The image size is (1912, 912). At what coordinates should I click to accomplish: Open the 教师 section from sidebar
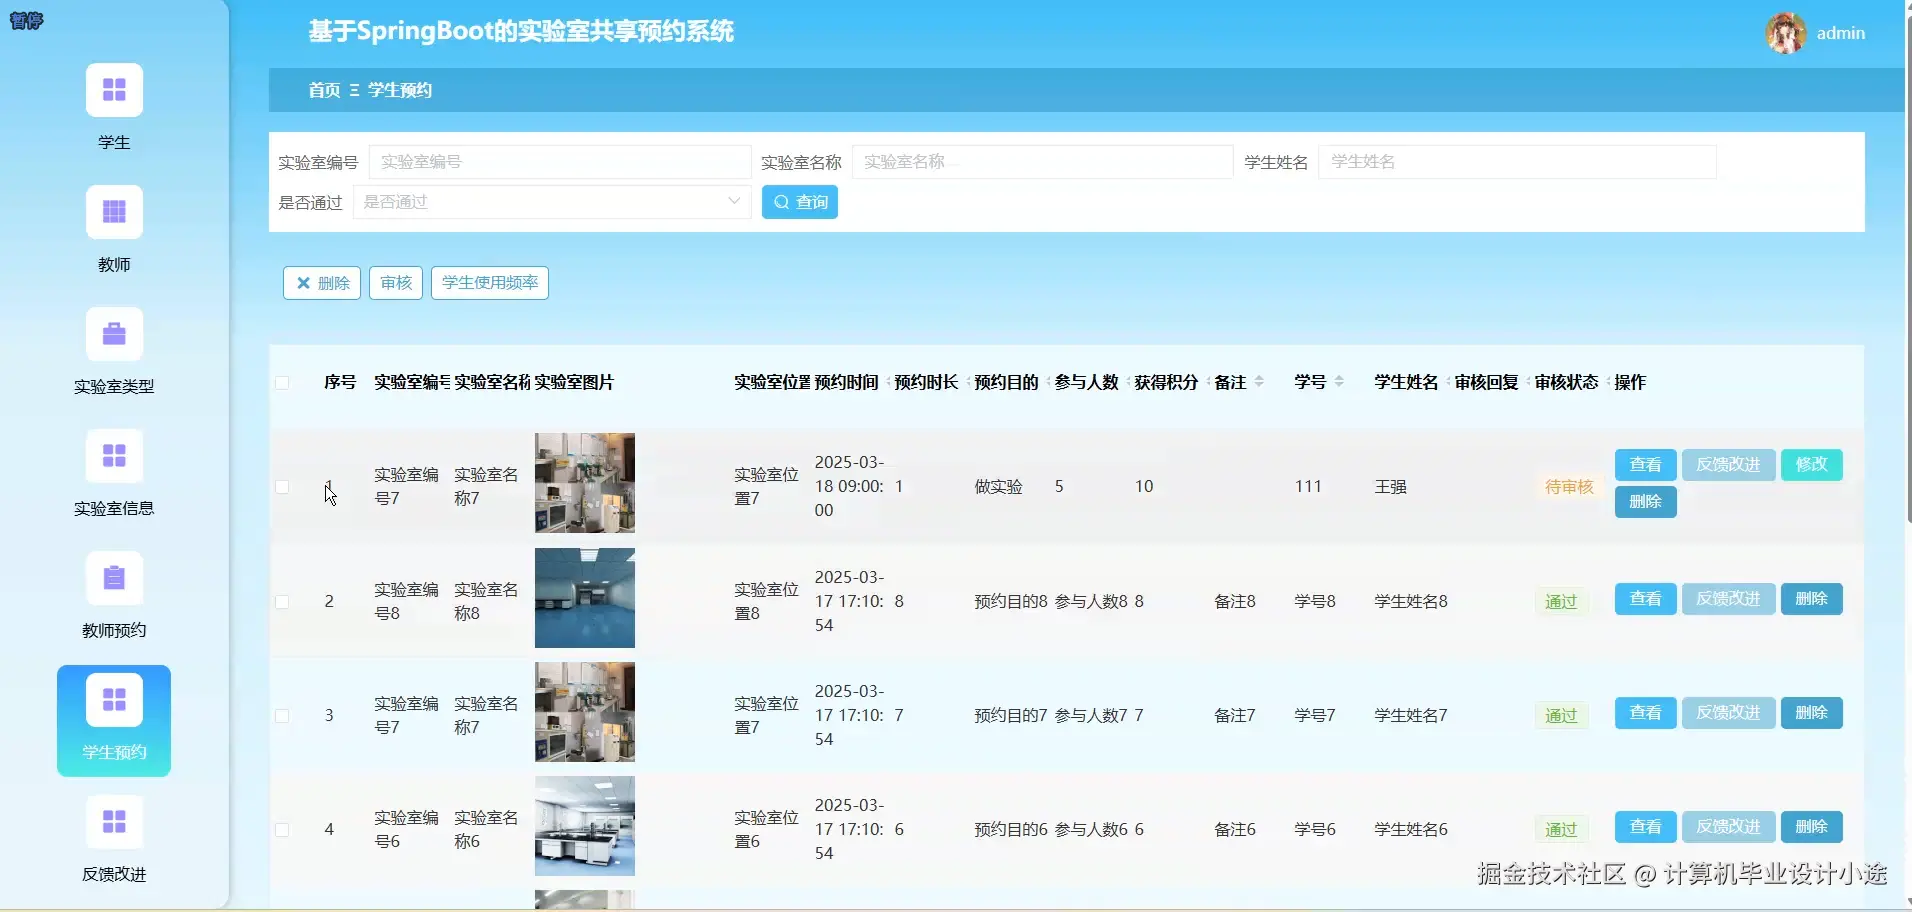tap(114, 211)
